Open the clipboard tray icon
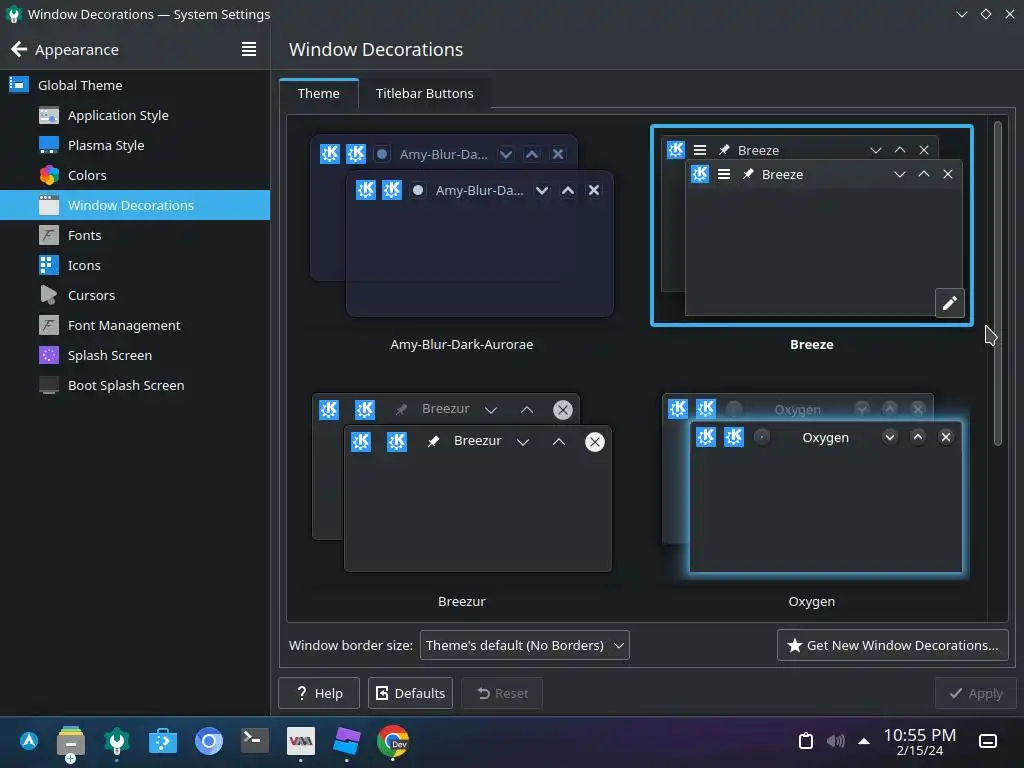Screen dimensions: 1024x768 pyautogui.click(x=806, y=741)
